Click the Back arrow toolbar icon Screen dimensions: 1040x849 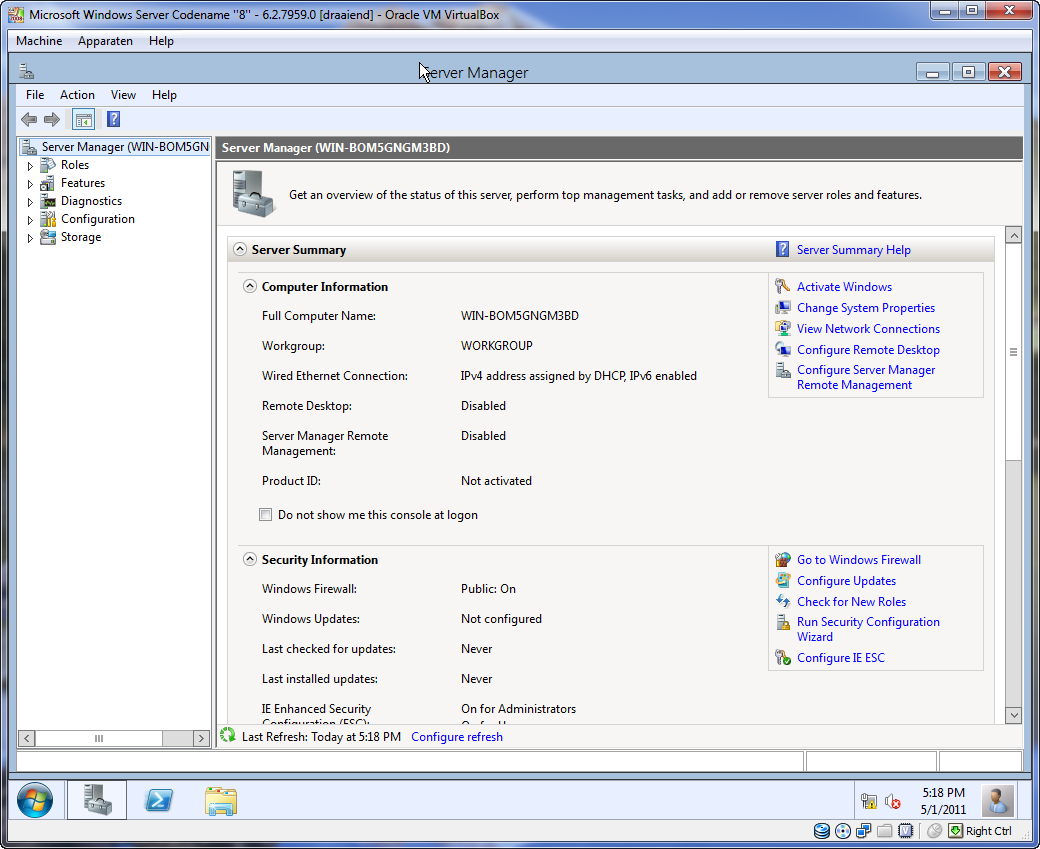[x=29, y=119]
